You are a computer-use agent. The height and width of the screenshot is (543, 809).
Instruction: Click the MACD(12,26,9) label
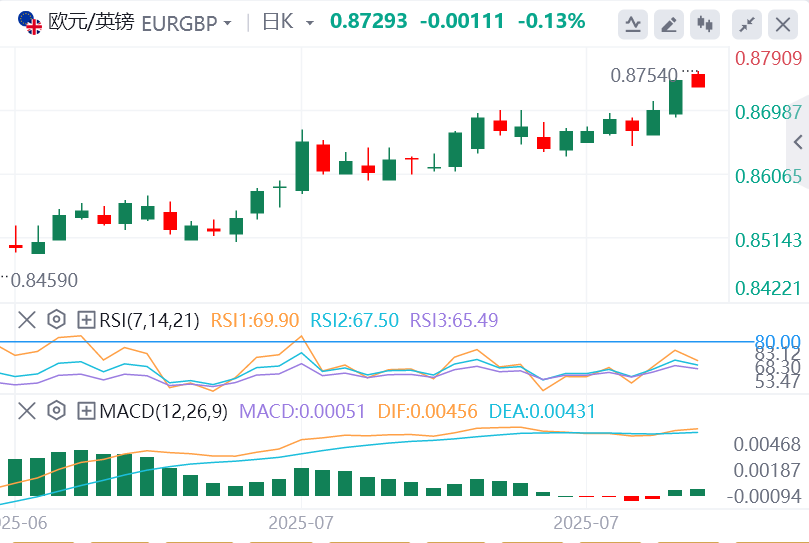coord(163,411)
